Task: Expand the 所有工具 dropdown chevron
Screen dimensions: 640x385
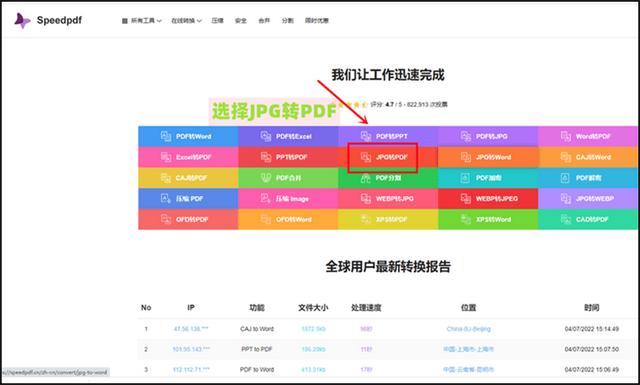Action: pos(159,21)
